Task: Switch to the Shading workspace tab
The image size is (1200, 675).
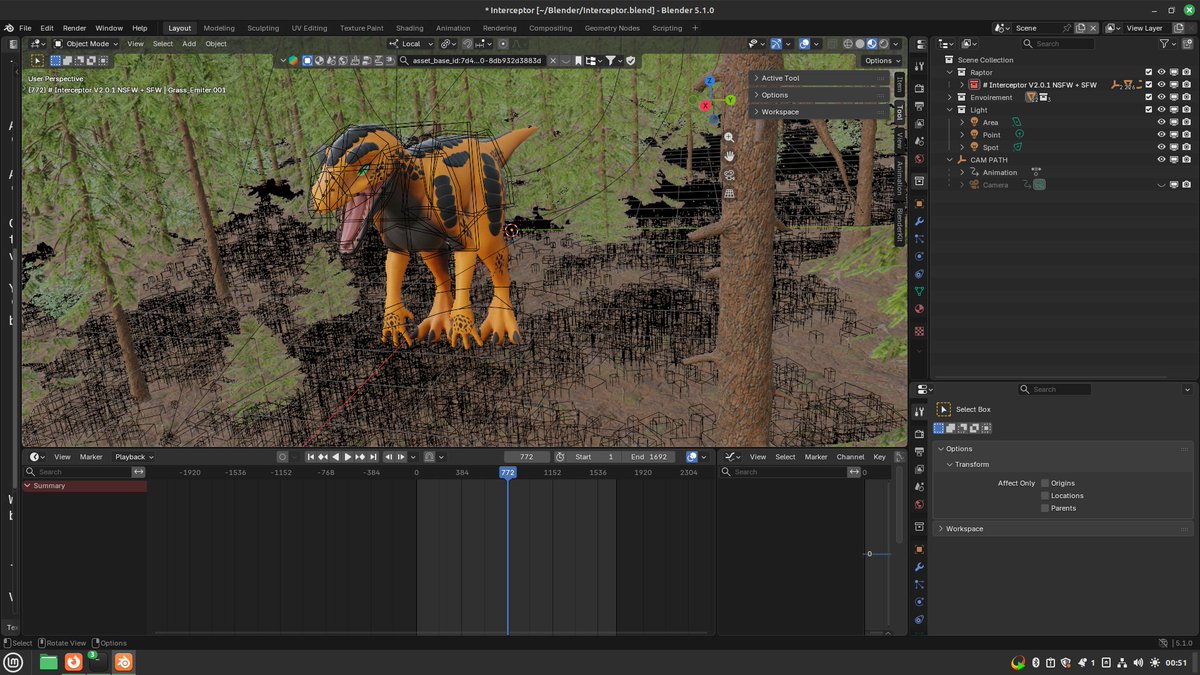Action: [x=409, y=28]
